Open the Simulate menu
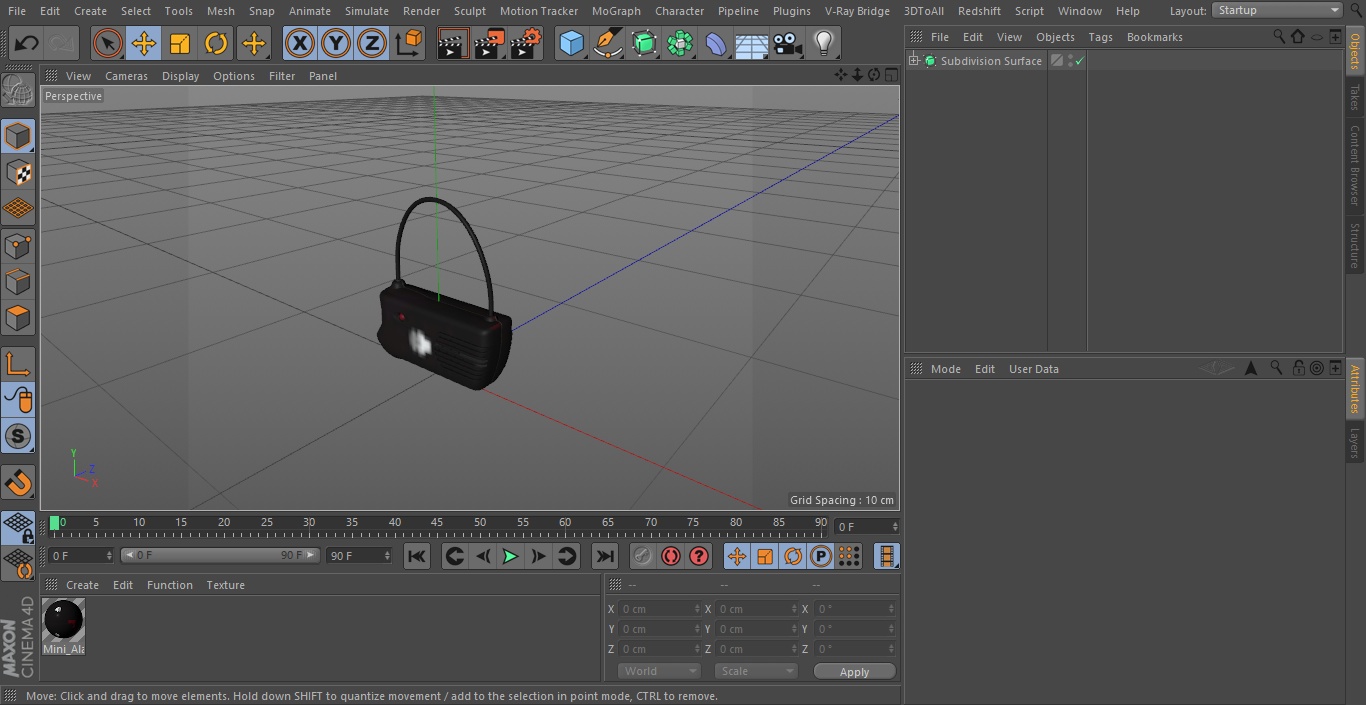 pos(367,11)
